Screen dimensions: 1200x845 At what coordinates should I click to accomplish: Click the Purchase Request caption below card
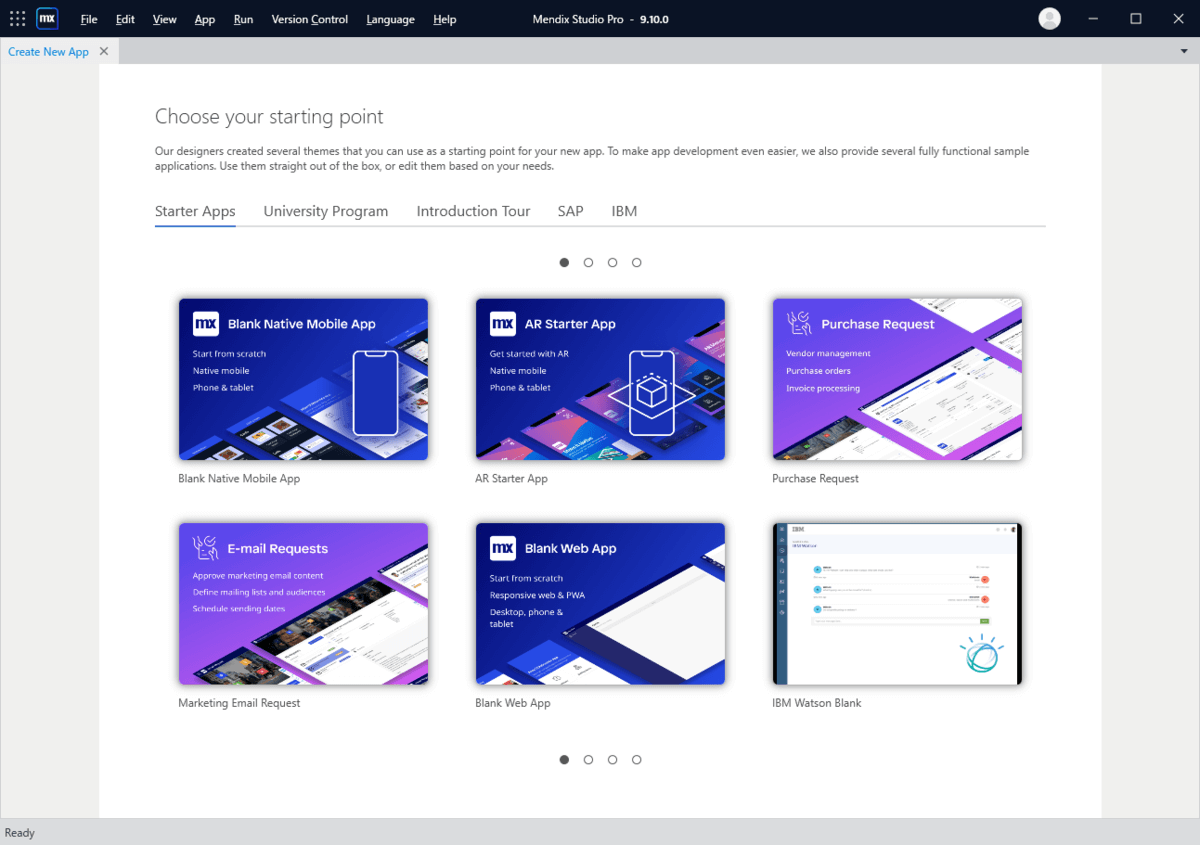pyautogui.click(x=815, y=478)
